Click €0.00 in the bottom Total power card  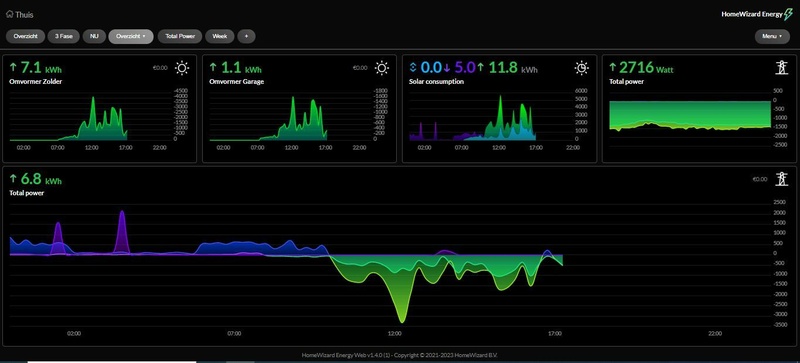tap(760, 179)
